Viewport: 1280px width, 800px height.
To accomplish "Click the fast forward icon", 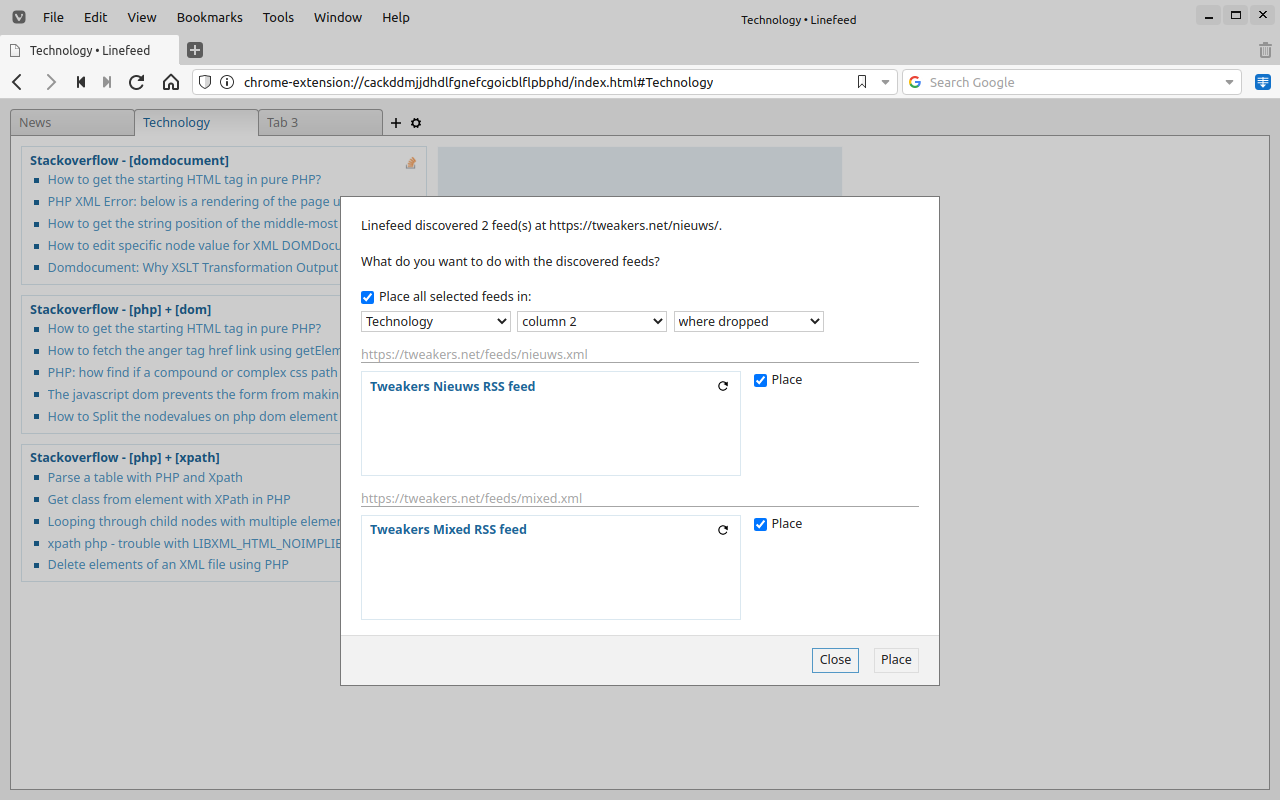I will click(107, 82).
